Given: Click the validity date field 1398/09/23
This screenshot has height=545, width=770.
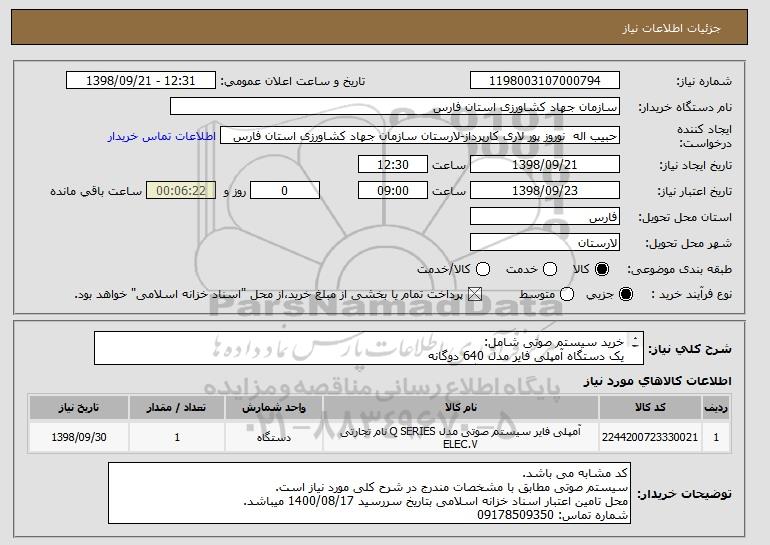Looking at the screenshot, I should 545,191.
